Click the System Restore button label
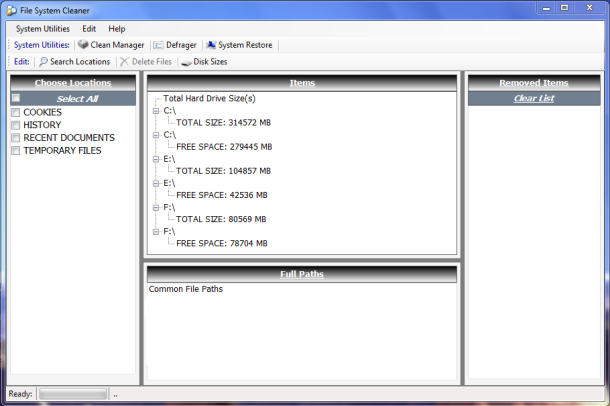 (245, 45)
